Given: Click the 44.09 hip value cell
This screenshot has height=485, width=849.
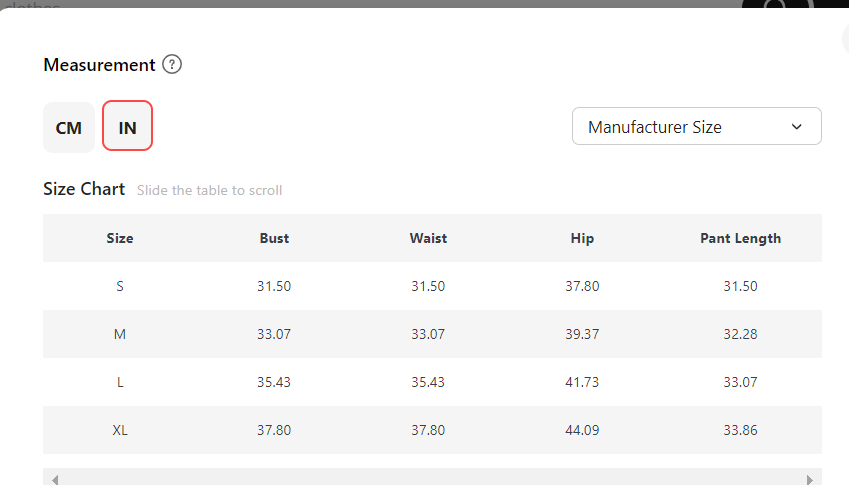Looking at the screenshot, I should point(582,430).
